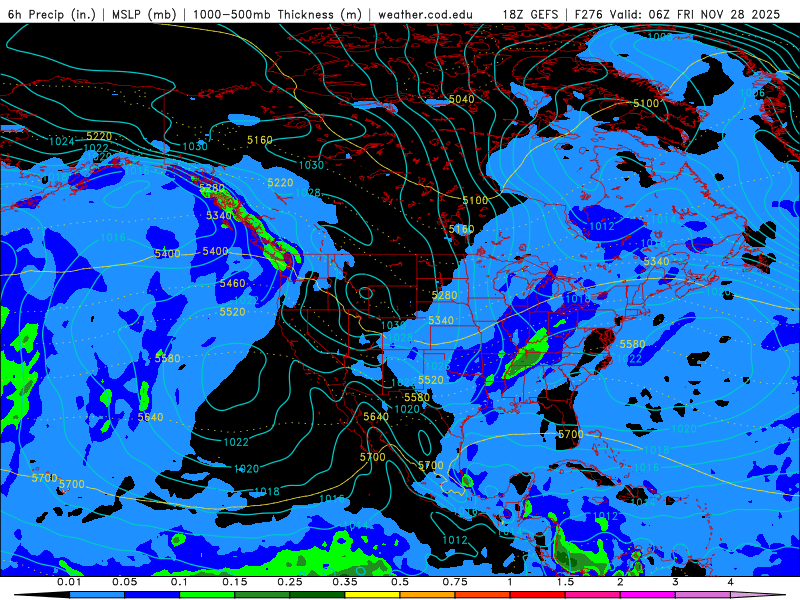Click the '5040' thickness contour label
The width and height of the screenshot is (800, 600).
coord(461,99)
